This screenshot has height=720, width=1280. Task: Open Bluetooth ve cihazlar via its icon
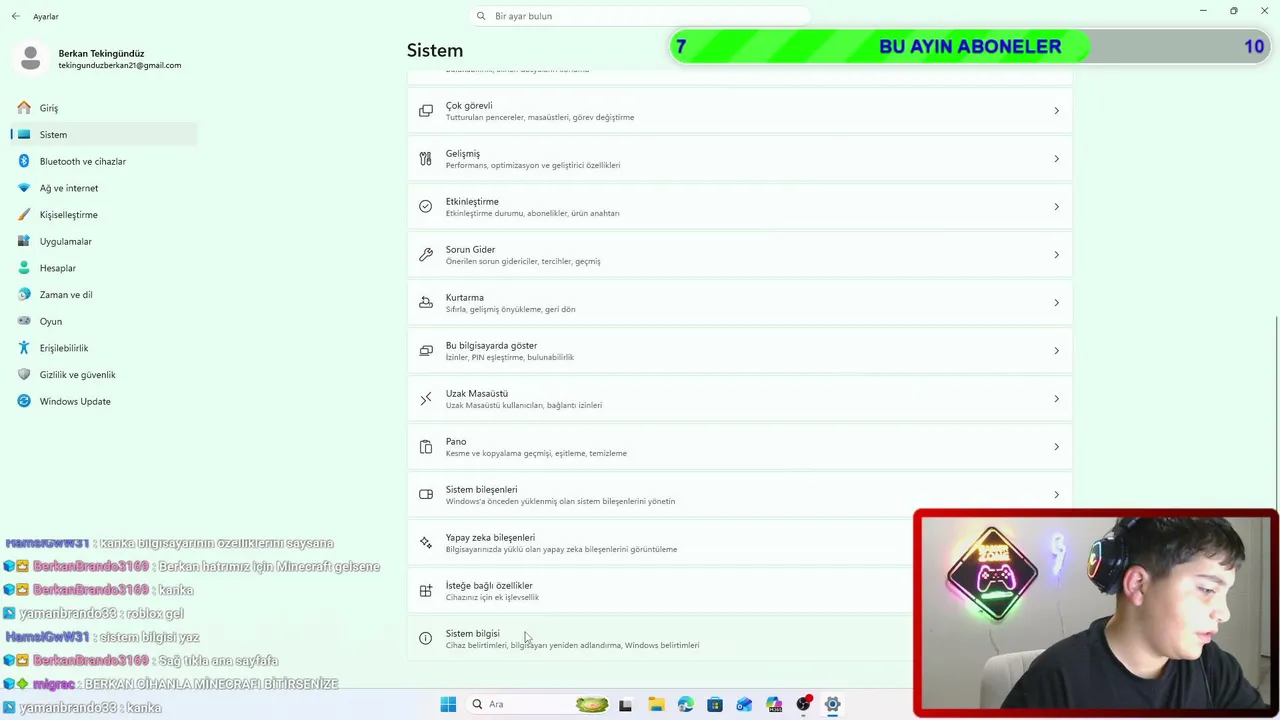pos(24,161)
